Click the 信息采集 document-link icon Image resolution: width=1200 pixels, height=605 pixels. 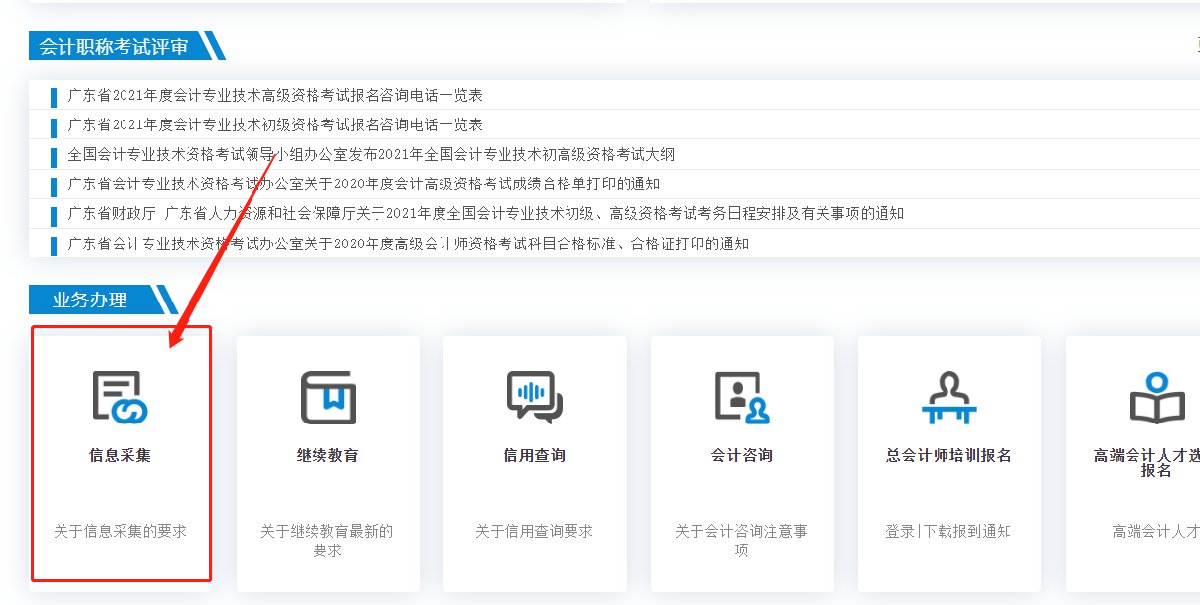120,397
